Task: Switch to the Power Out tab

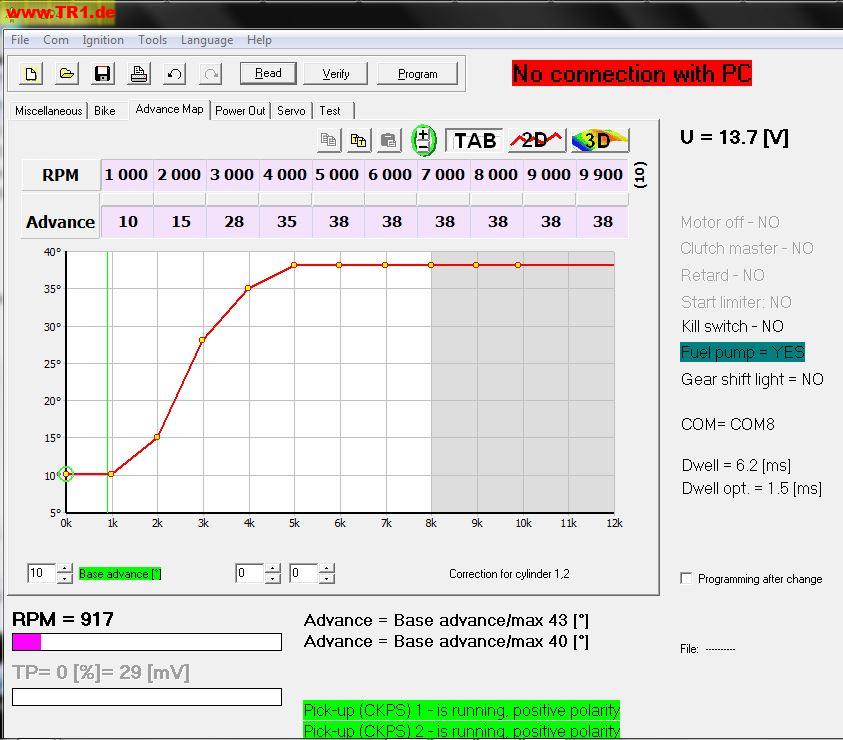Action: [x=240, y=111]
